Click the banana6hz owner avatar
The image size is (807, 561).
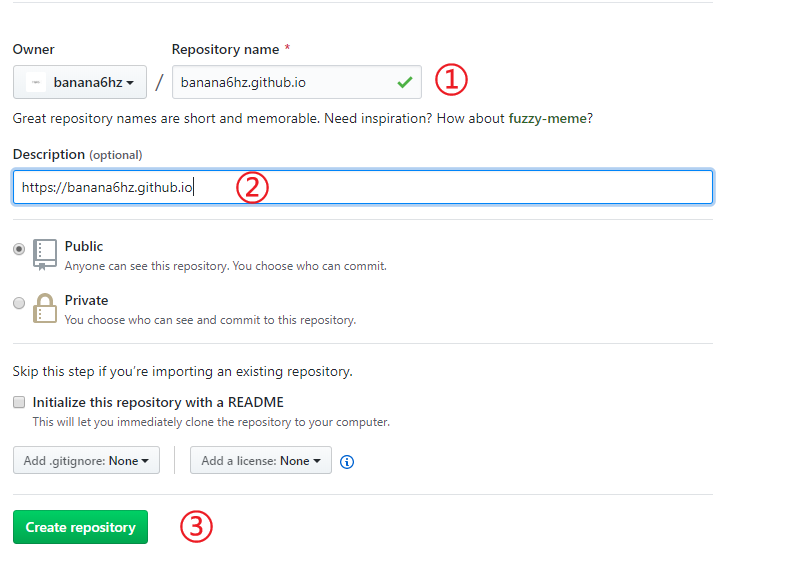pos(36,83)
